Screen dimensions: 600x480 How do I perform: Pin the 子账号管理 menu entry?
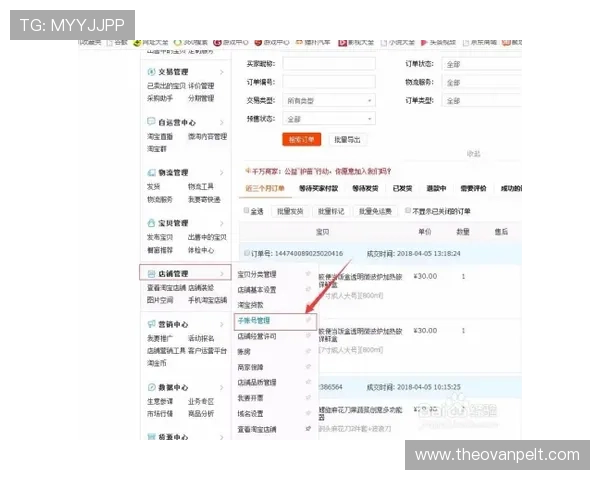tap(308, 320)
